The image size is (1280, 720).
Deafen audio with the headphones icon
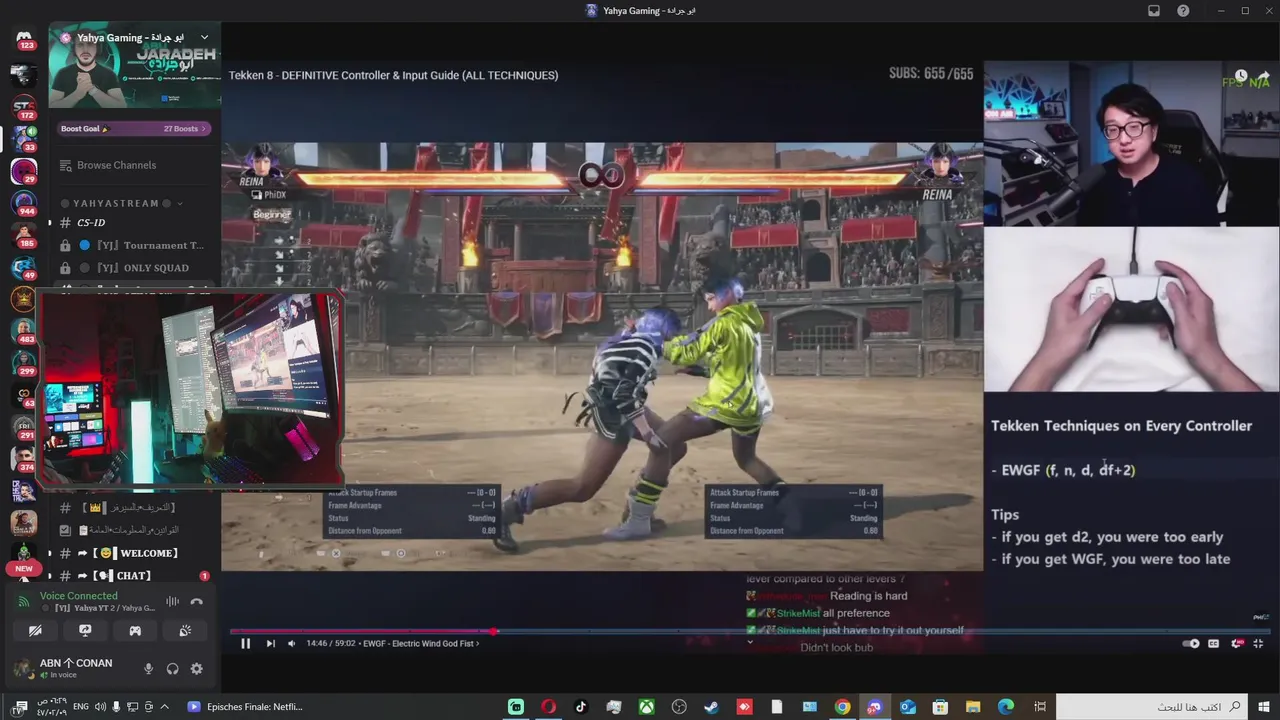click(172, 669)
